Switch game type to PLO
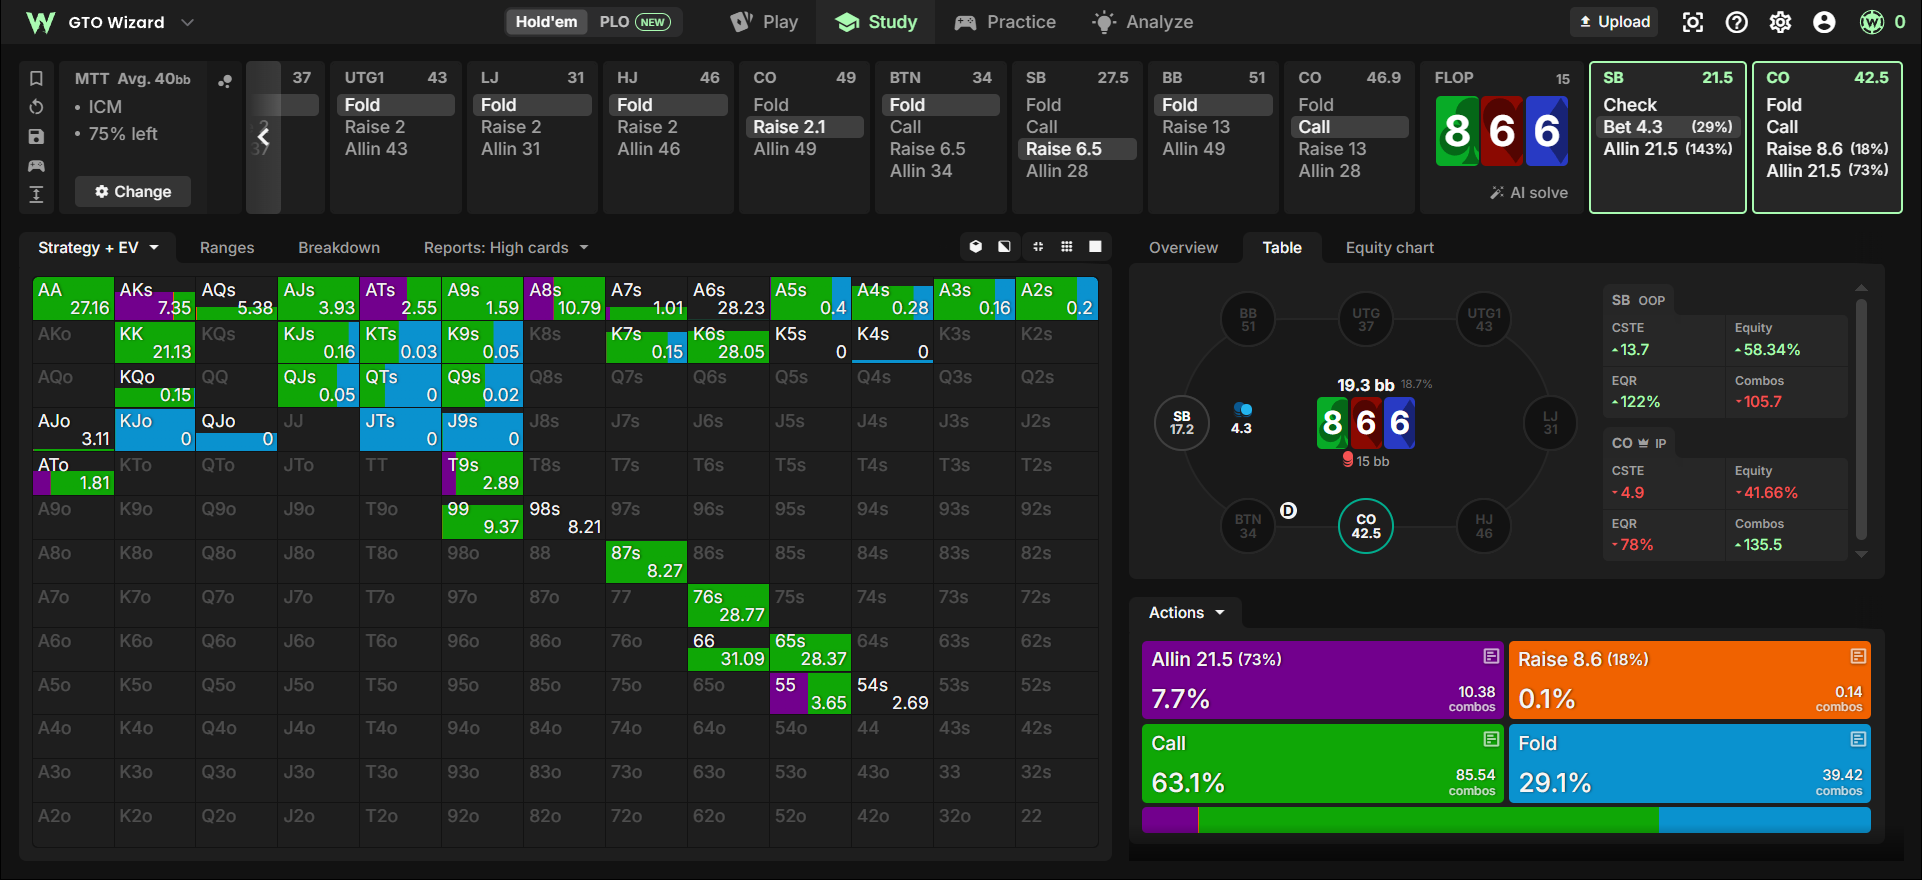This screenshot has width=1922, height=880. [x=634, y=22]
